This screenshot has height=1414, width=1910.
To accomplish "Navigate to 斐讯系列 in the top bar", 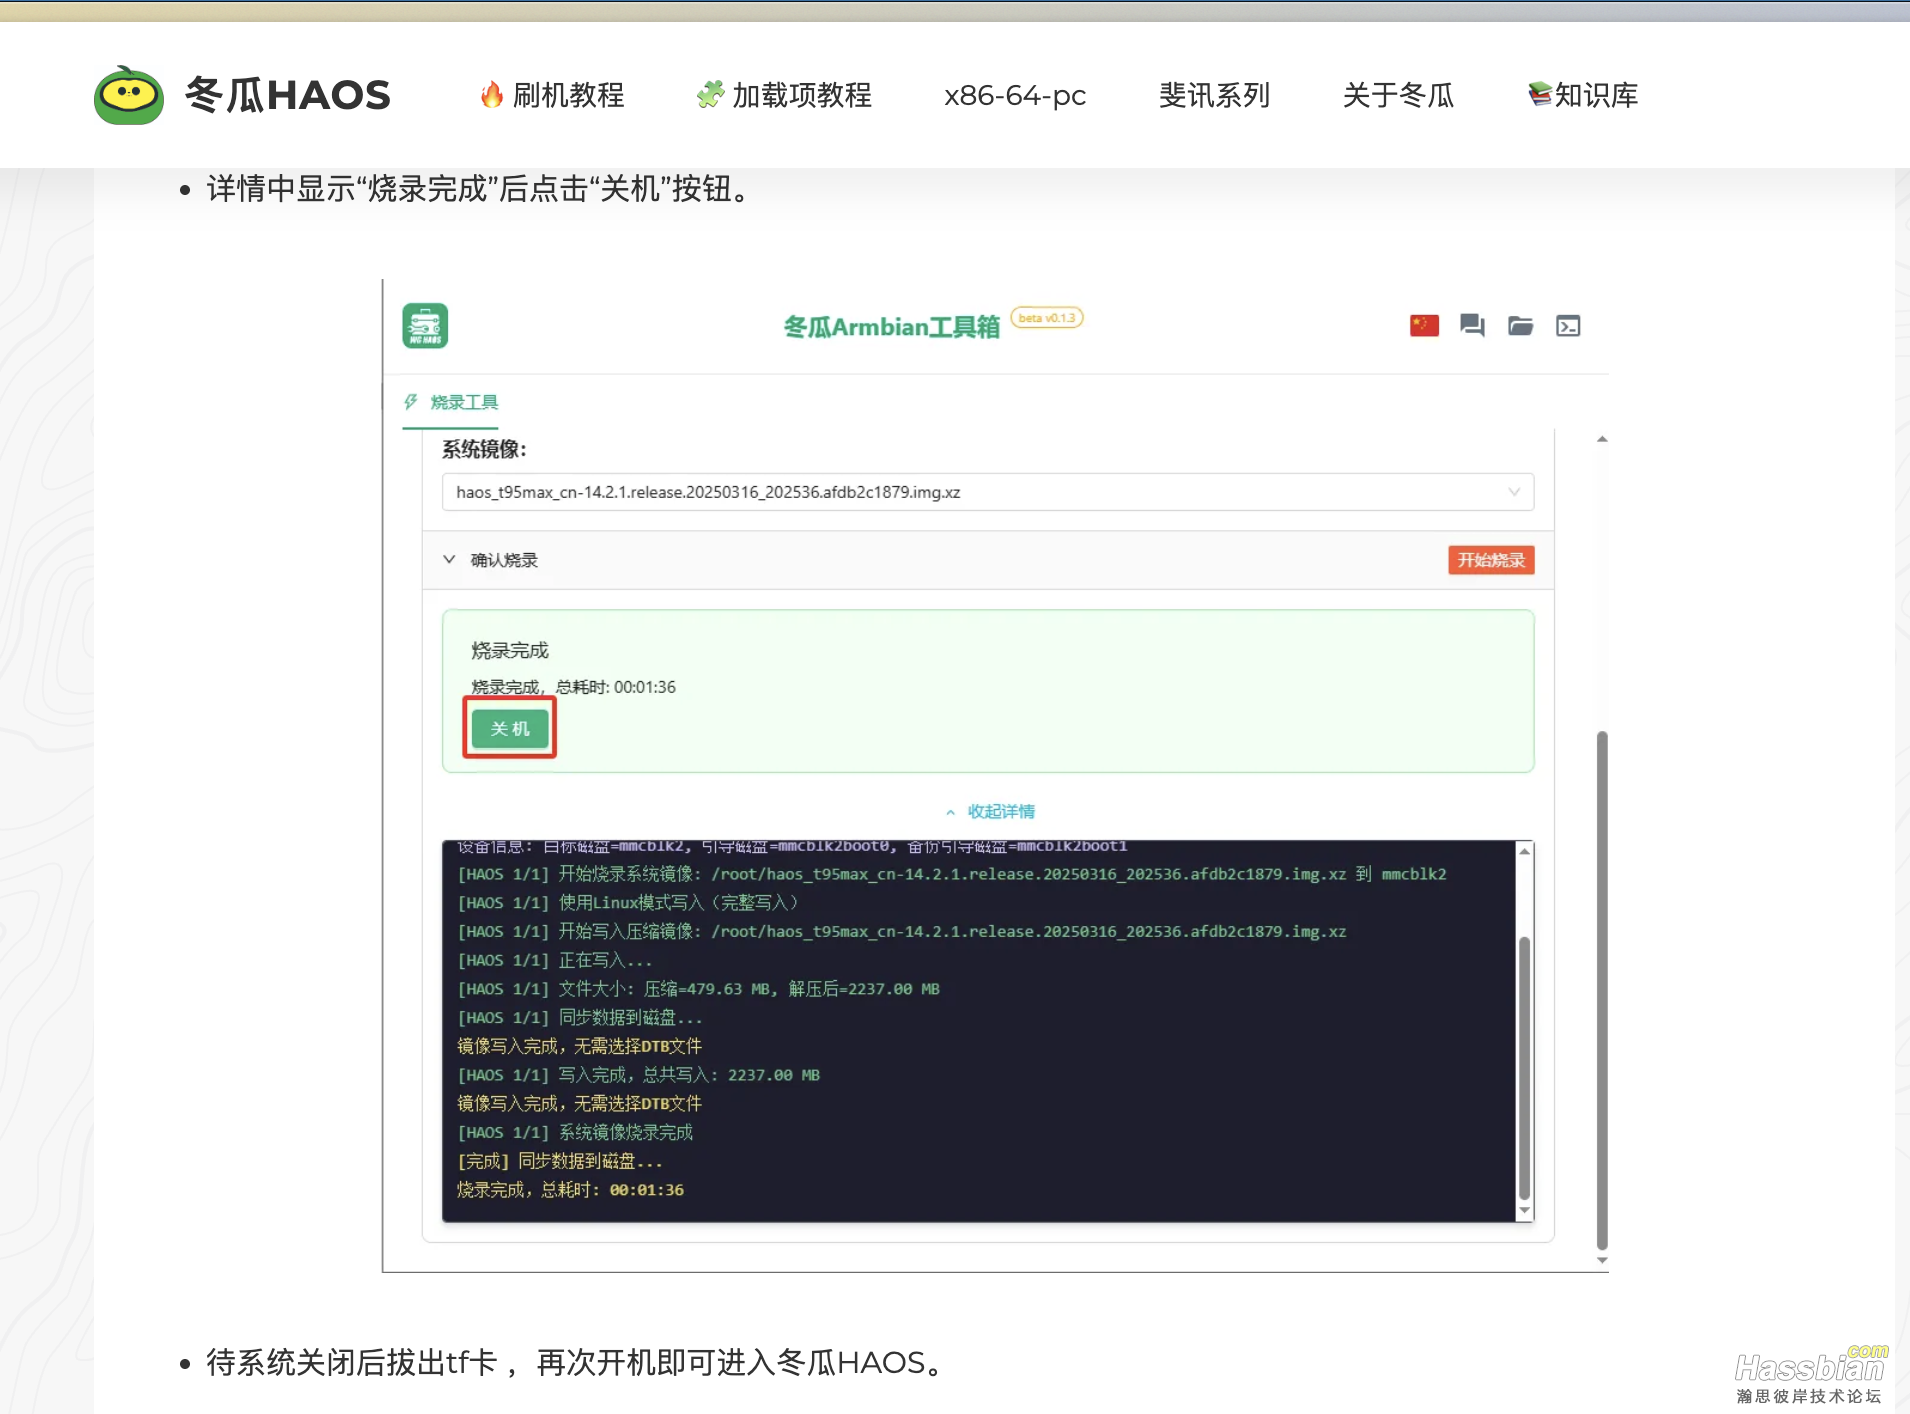I will tap(1213, 95).
